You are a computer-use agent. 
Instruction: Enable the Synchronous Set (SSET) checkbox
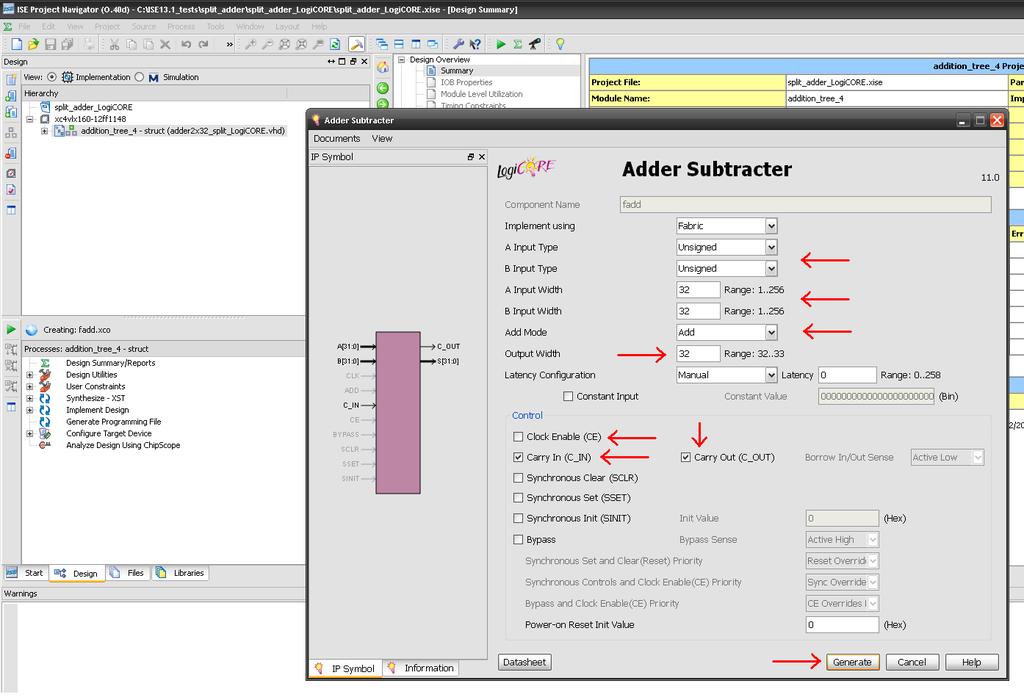point(518,498)
